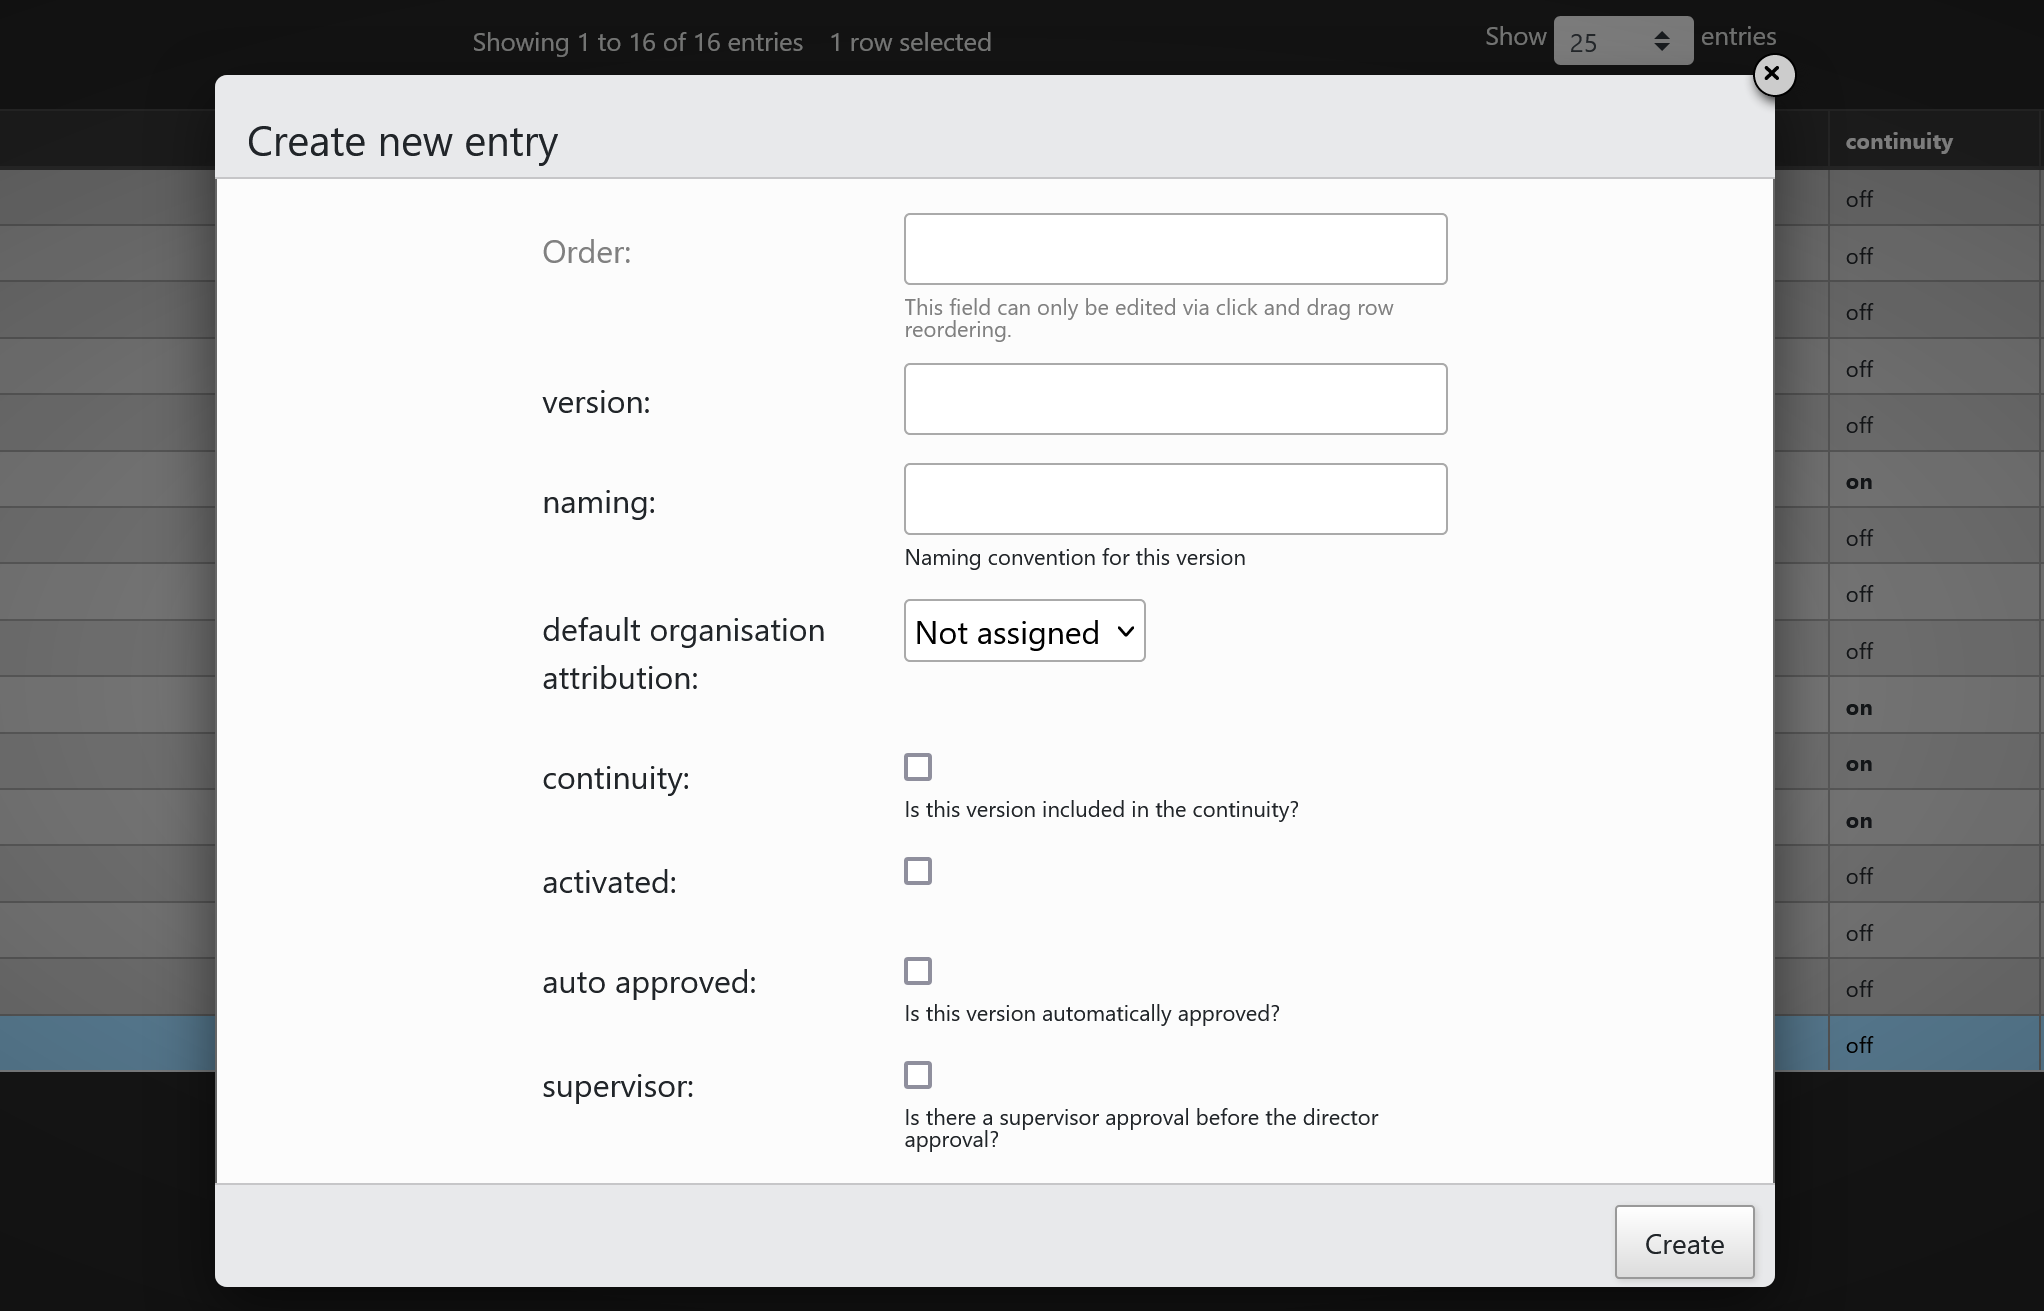Screen dimensions: 2044x1311
Task: Click the Order input field
Action: [1175, 249]
